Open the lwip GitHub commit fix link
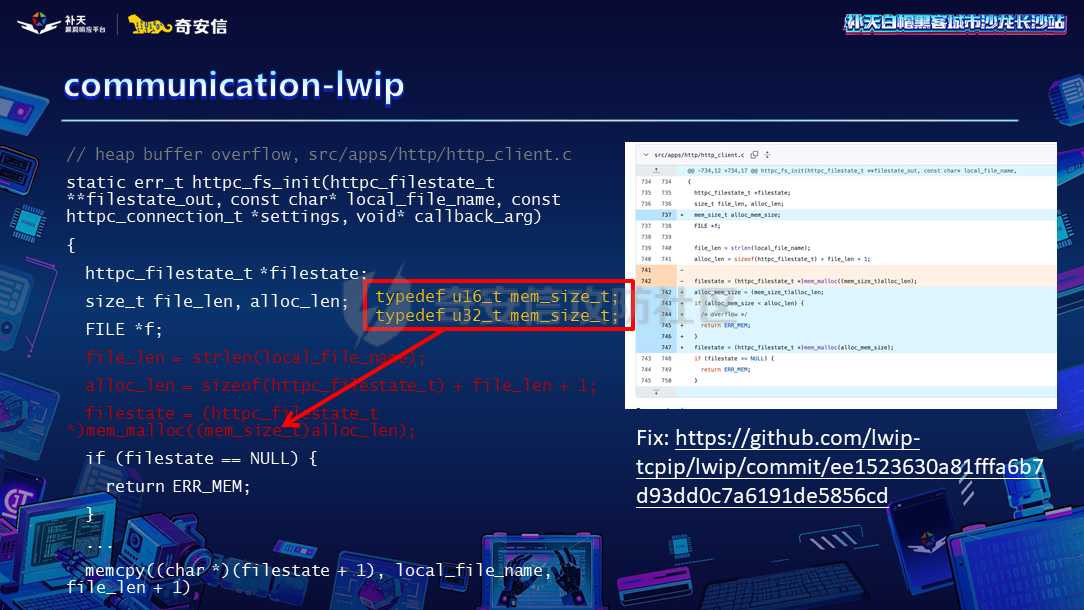 coord(840,467)
